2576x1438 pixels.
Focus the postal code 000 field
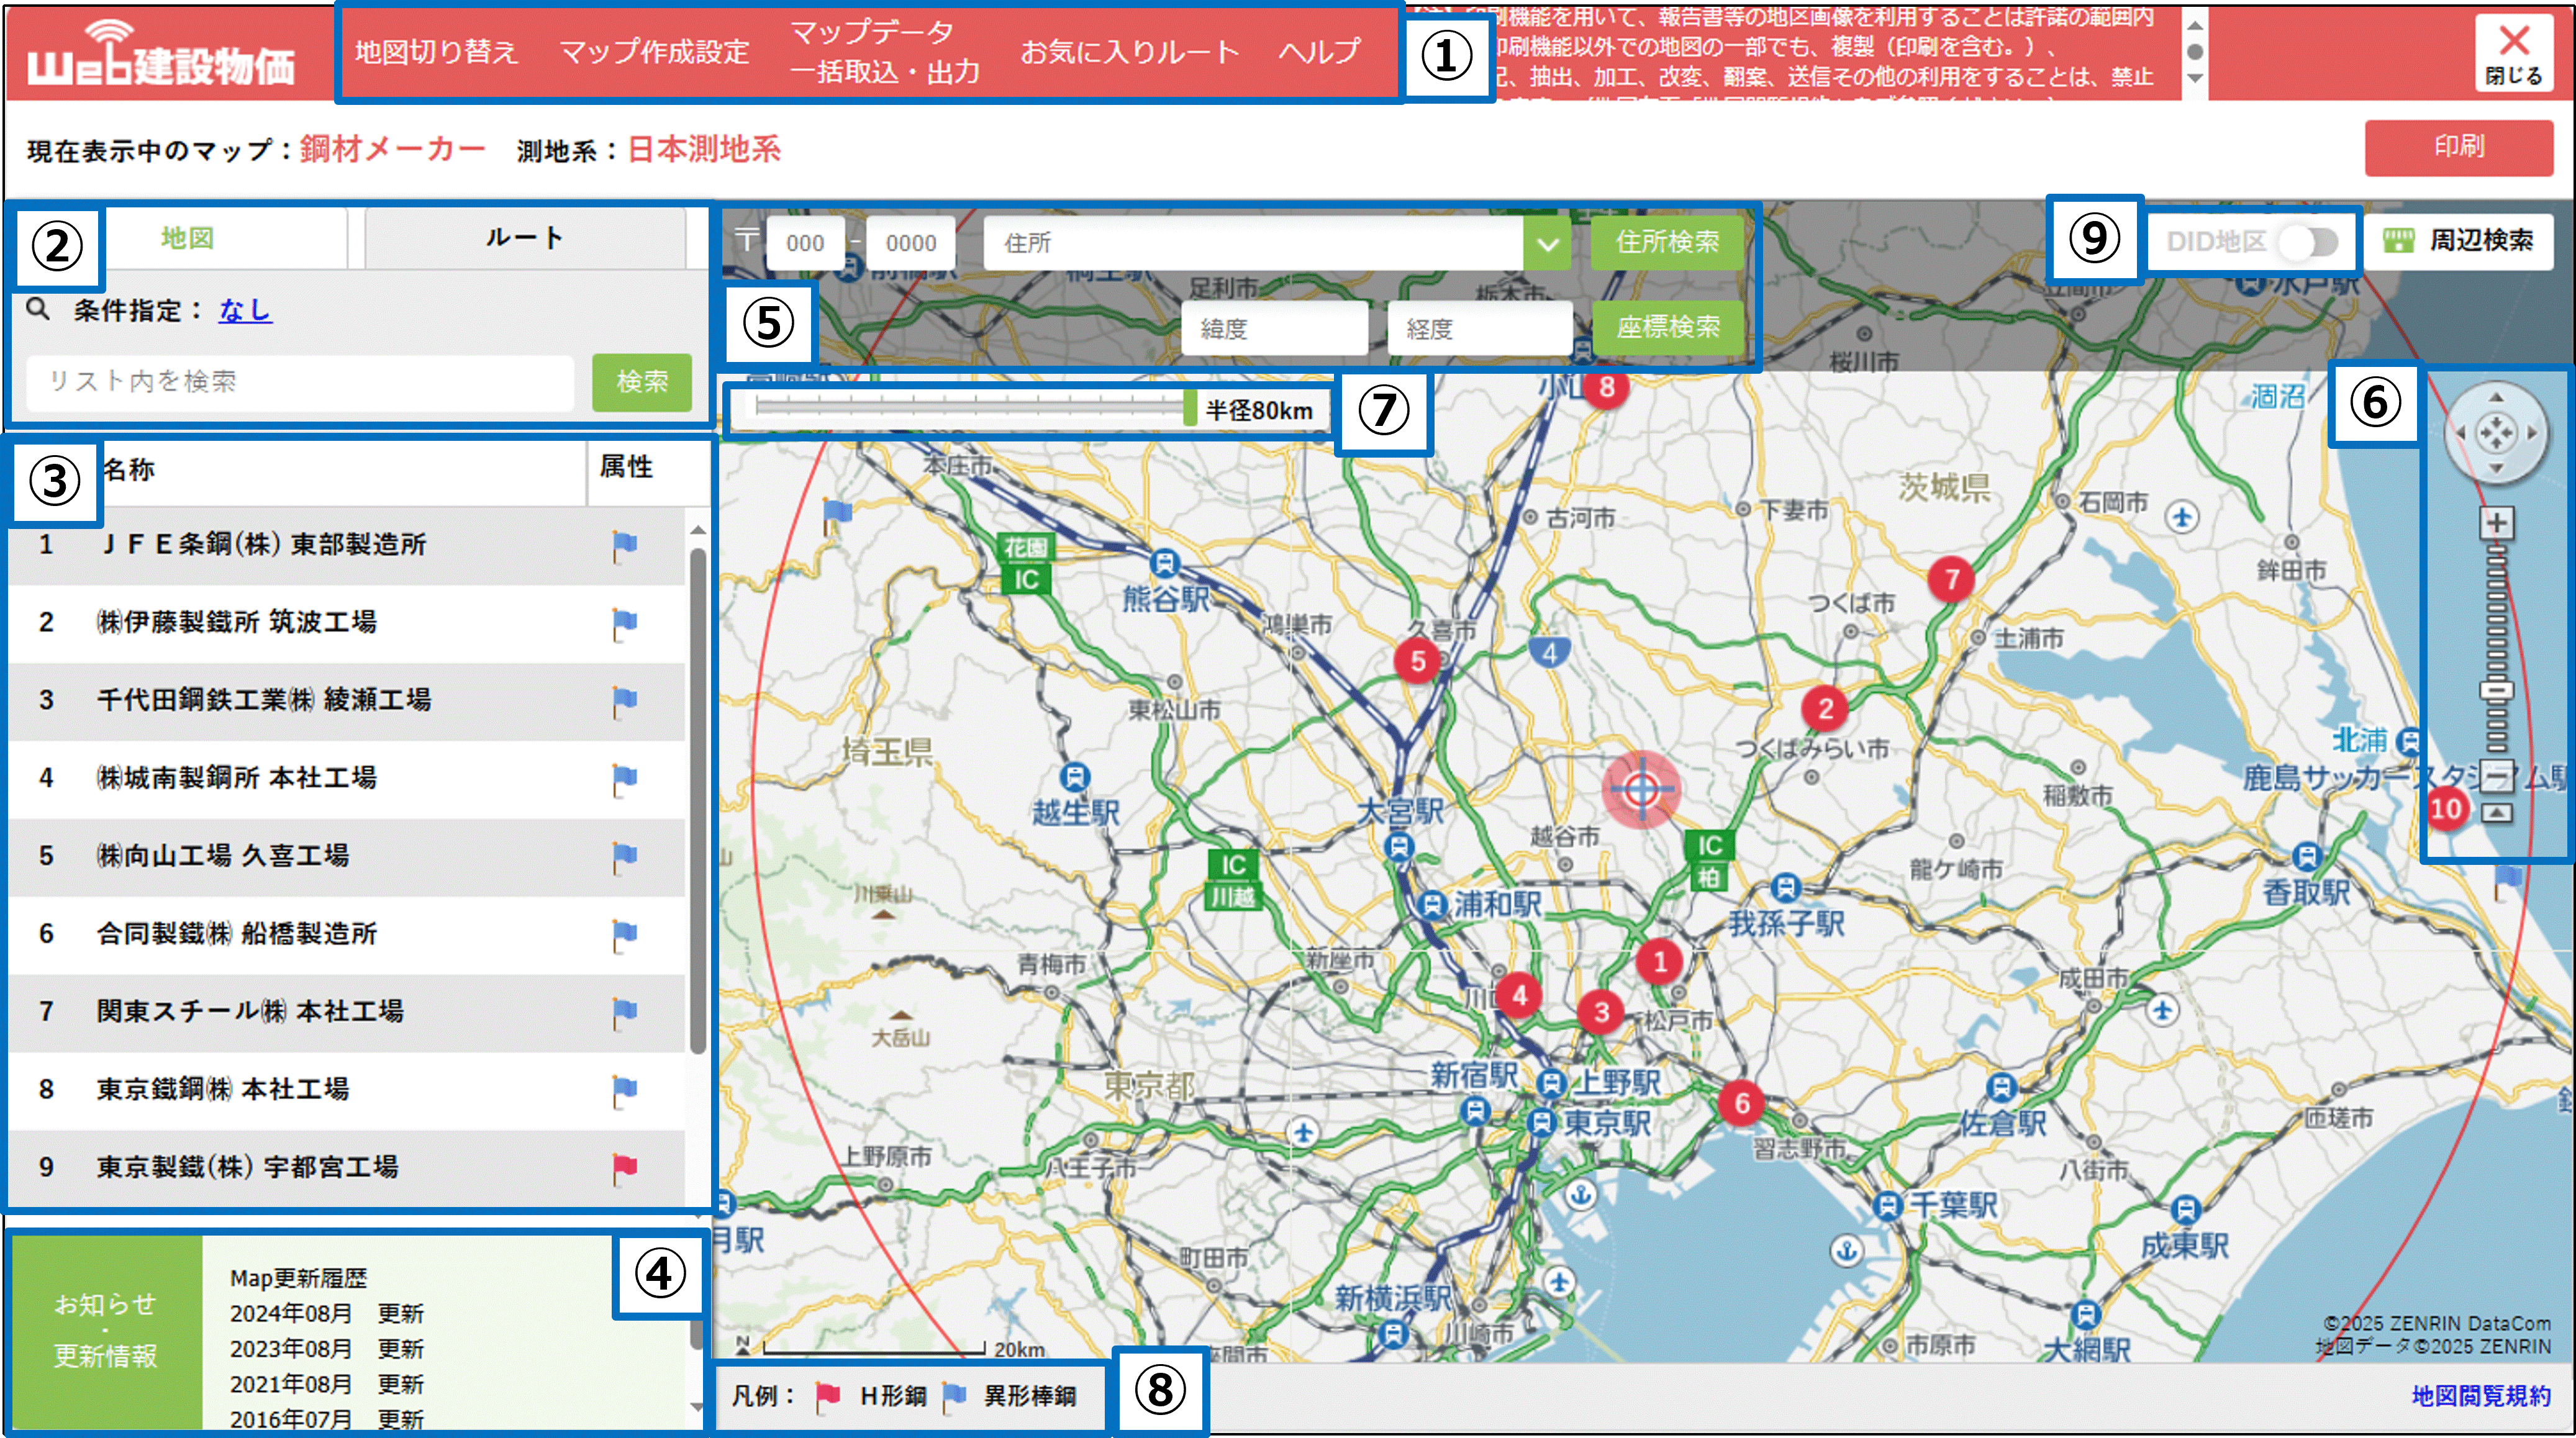point(806,243)
